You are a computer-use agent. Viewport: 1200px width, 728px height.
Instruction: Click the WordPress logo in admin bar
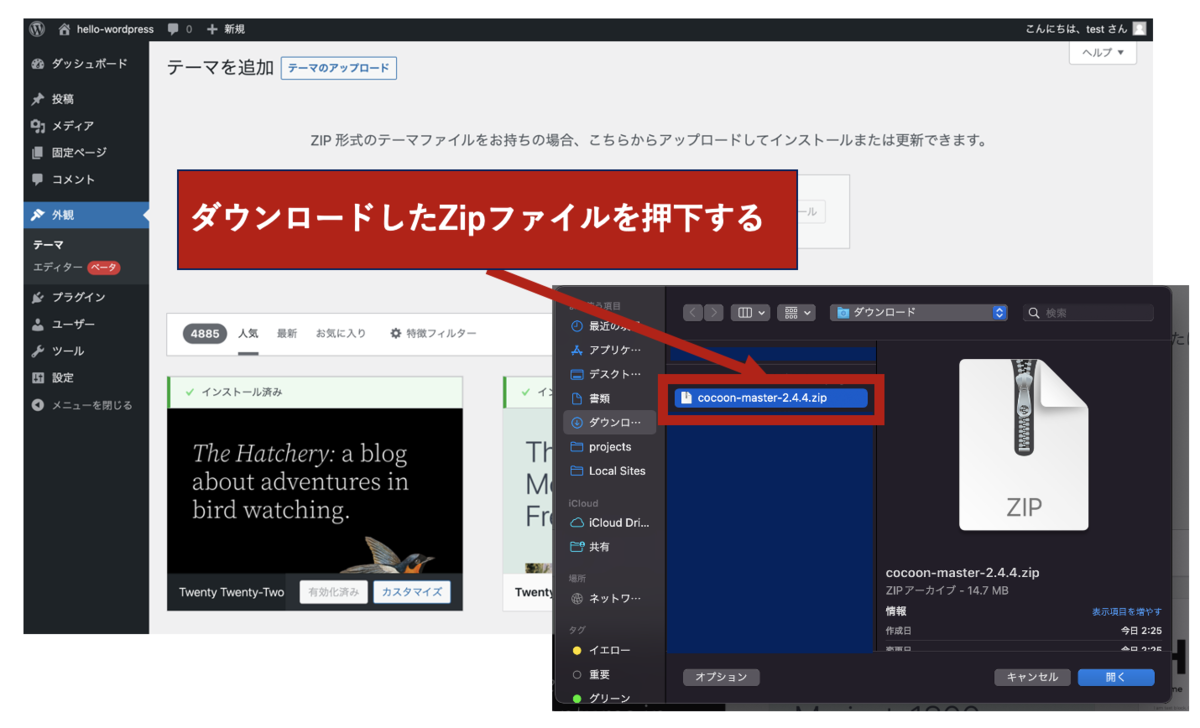pos(37,29)
